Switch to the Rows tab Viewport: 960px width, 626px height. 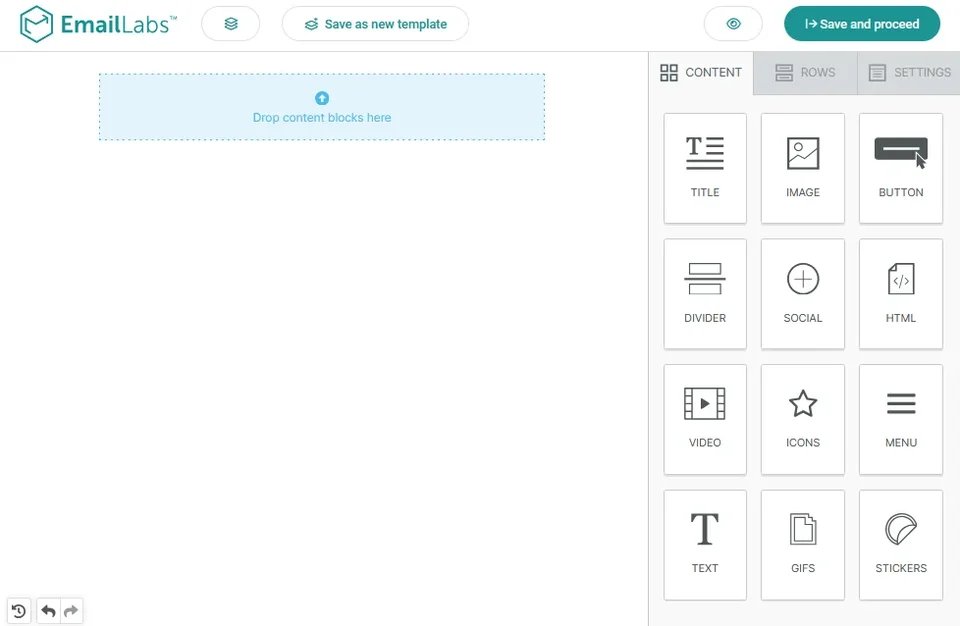805,73
